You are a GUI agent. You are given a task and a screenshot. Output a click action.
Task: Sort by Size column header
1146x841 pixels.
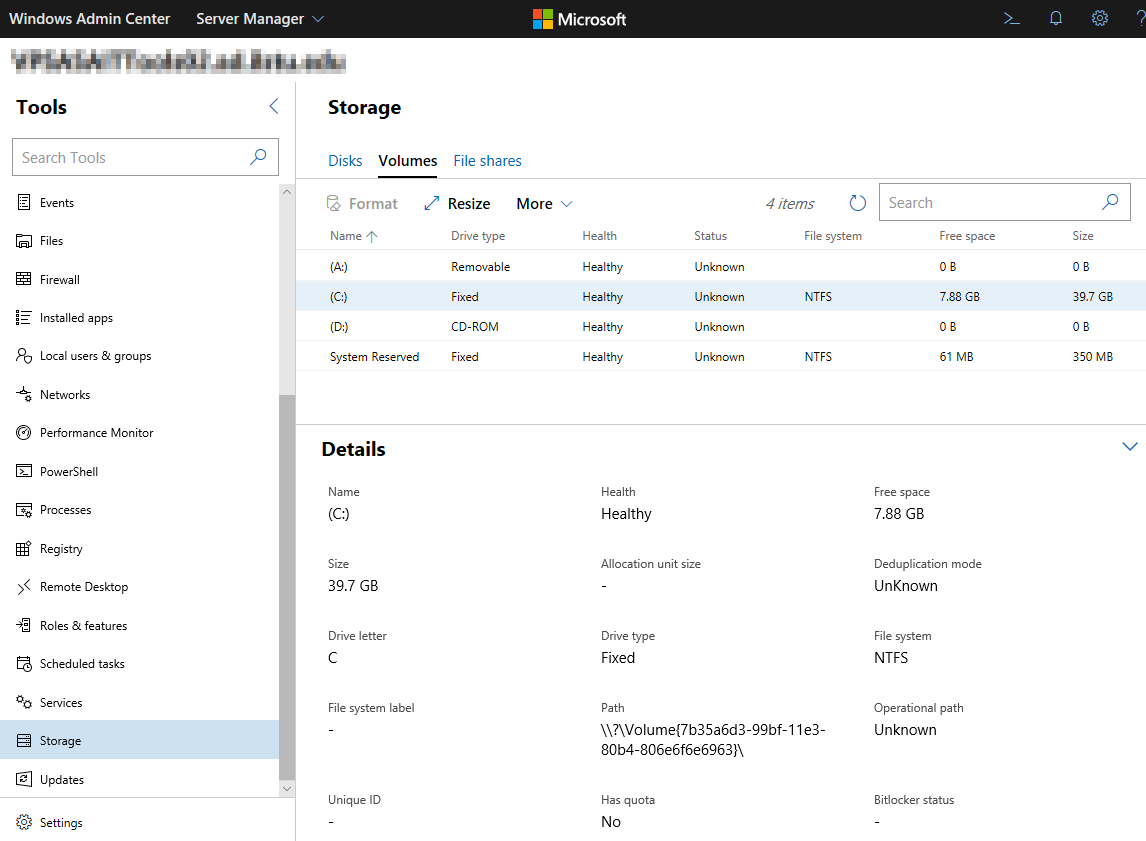pos(1083,236)
